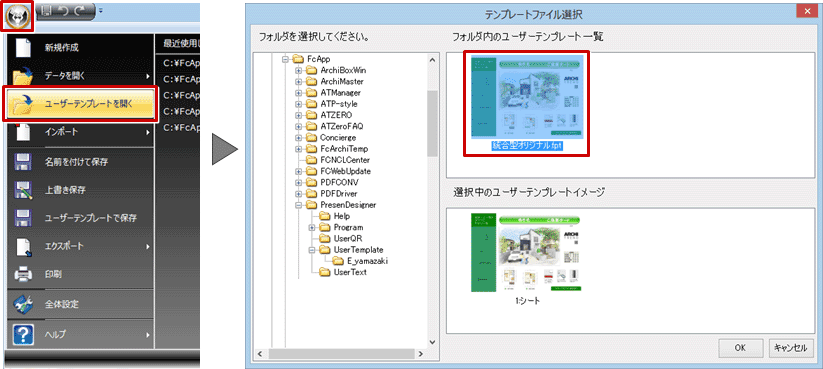Confirm with the OK button
Screen dimensions: 823x369
pos(741,347)
